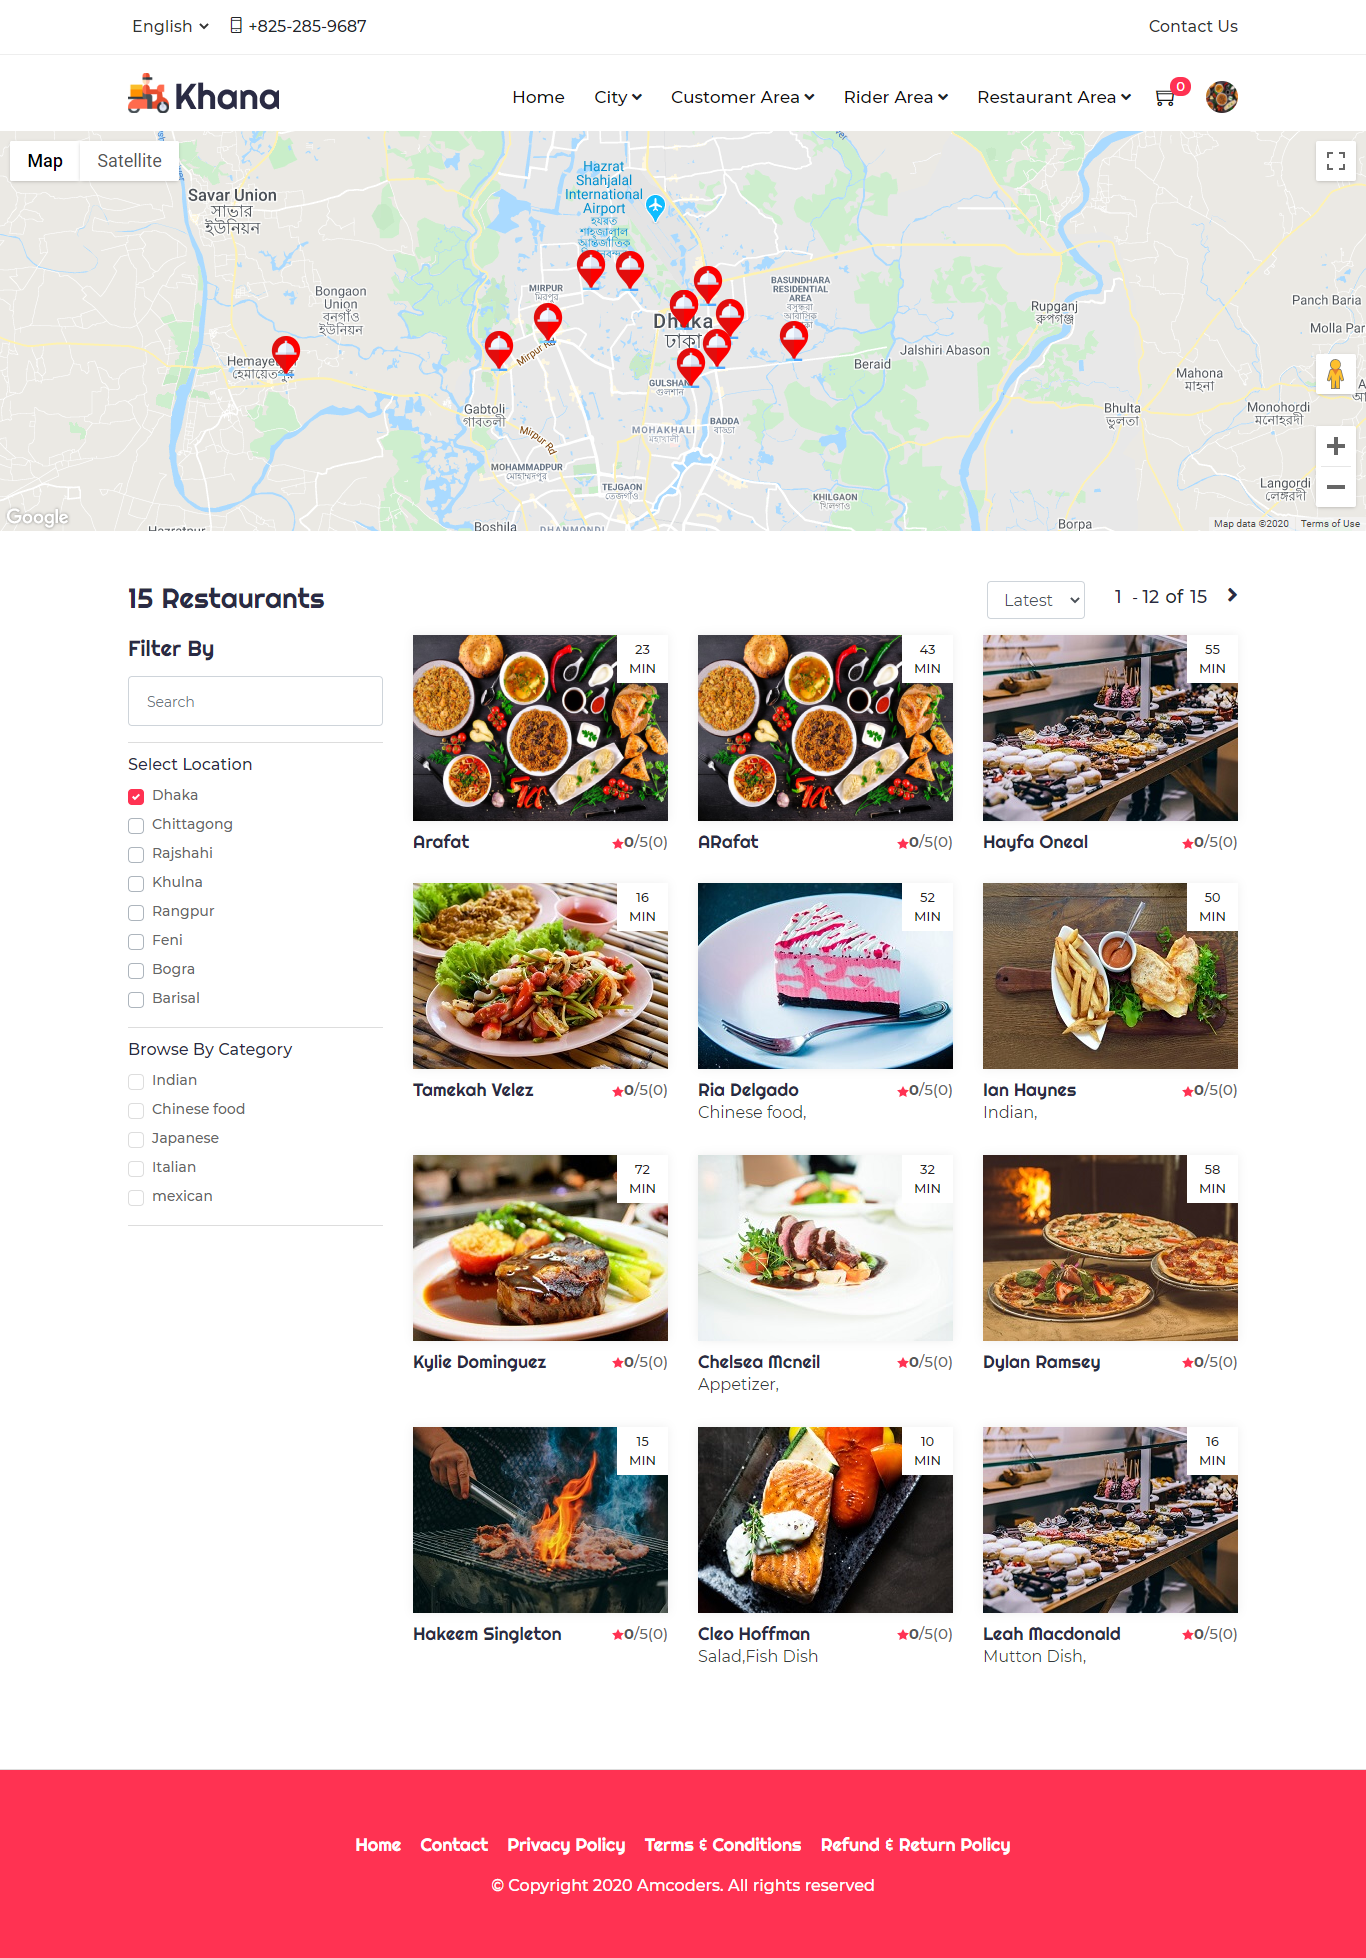Expand the Restaurant Area menu
Screen dimensions: 1366x1958
click(x=1054, y=97)
